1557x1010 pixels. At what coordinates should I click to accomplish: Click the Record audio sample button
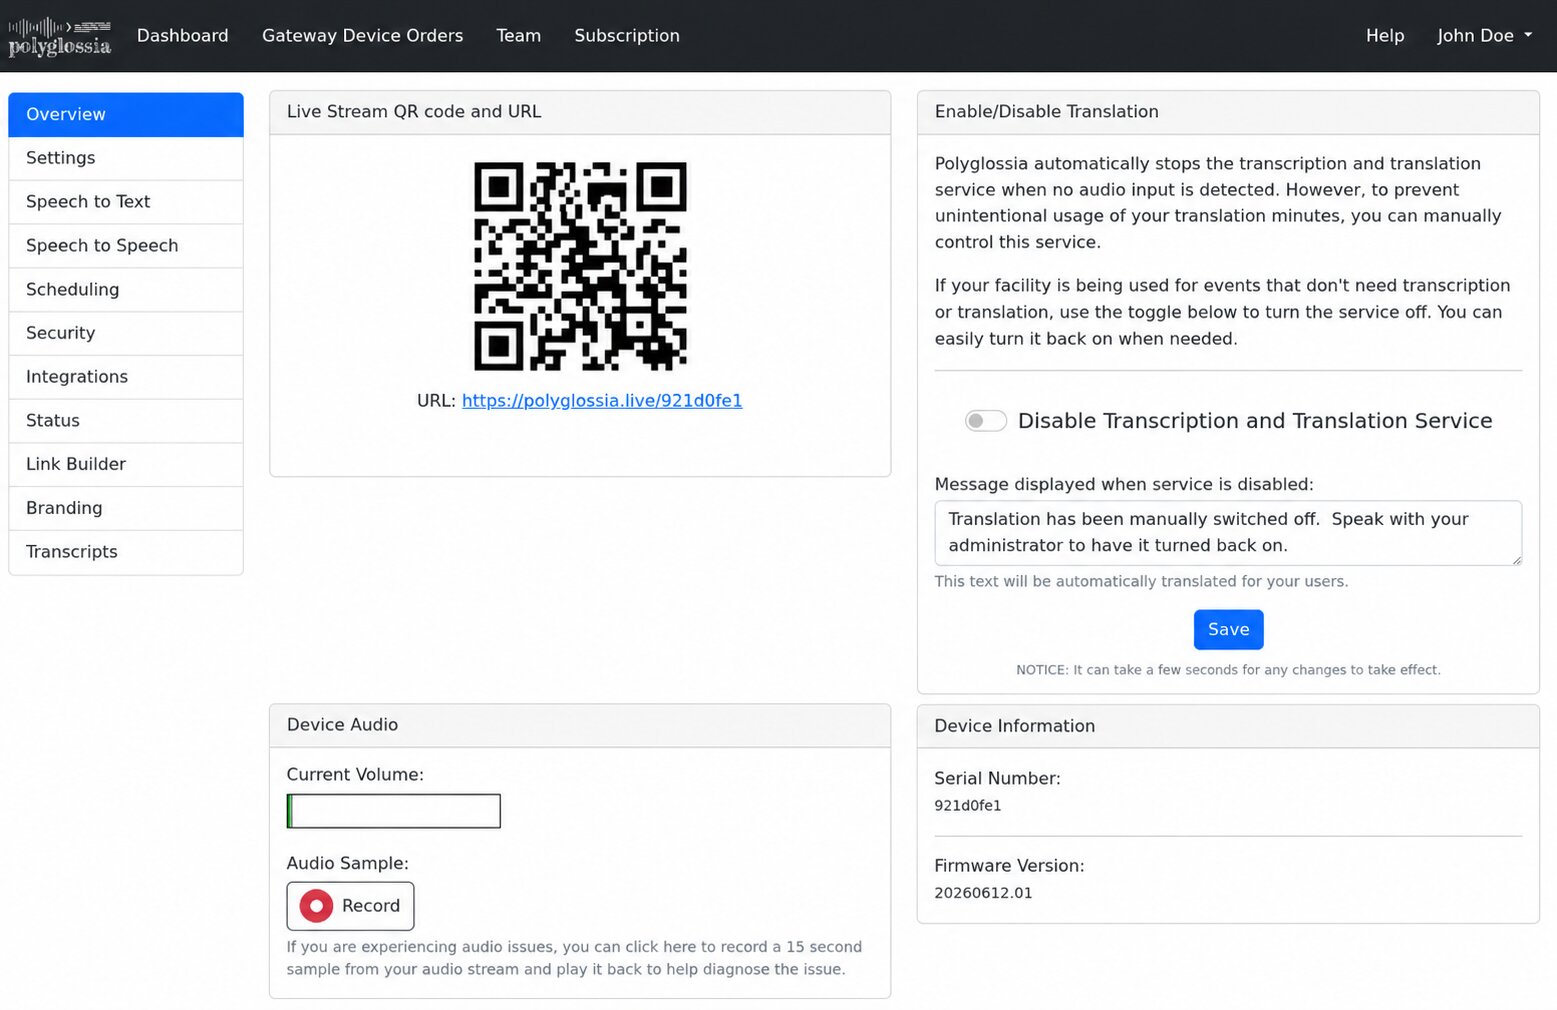click(x=350, y=906)
